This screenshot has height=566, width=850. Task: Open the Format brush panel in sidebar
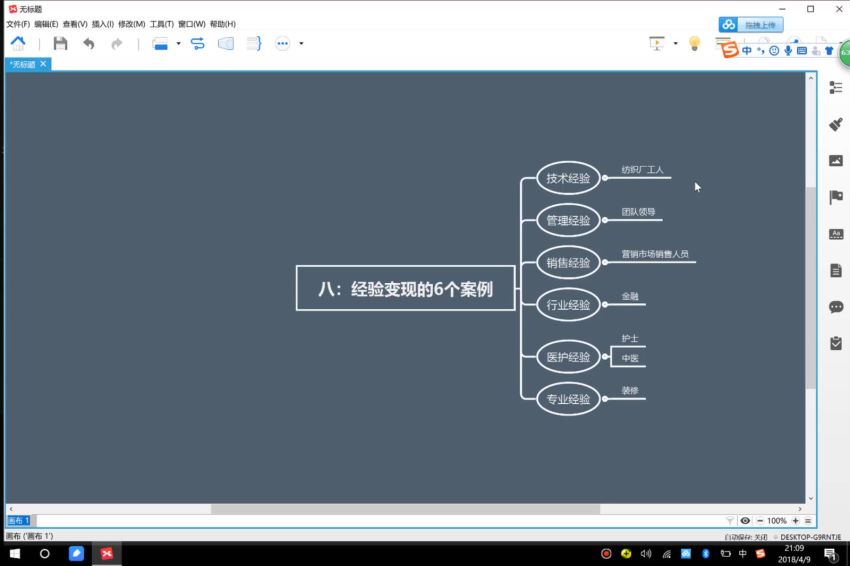tap(836, 124)
